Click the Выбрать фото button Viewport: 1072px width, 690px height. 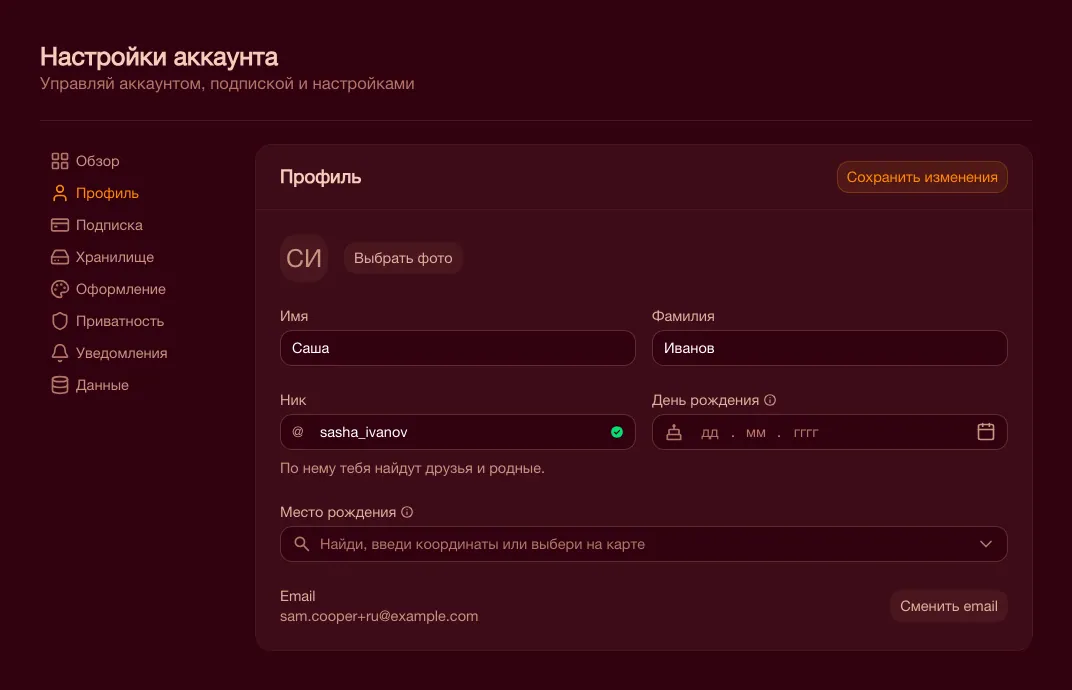(x=403, y=258)
